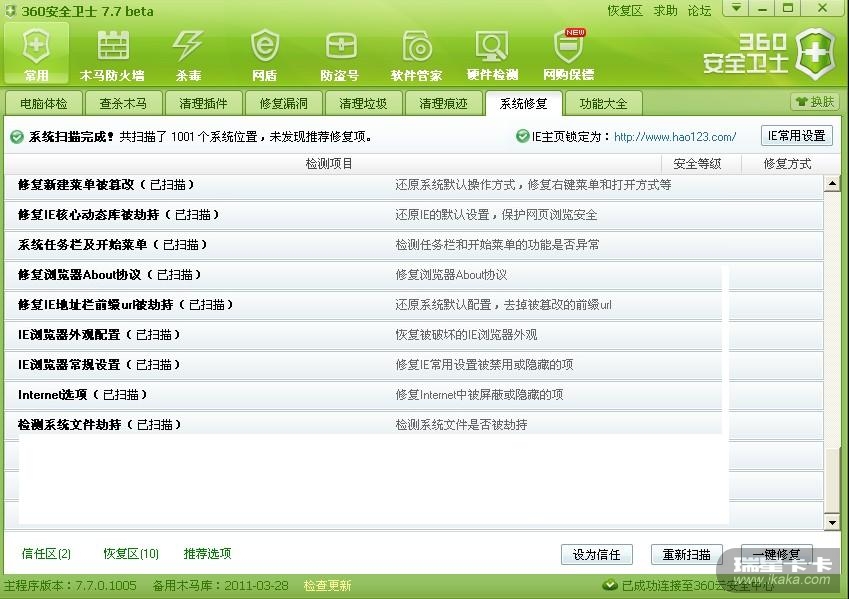Select row 检测系统文件劫持

coord(414,425)
